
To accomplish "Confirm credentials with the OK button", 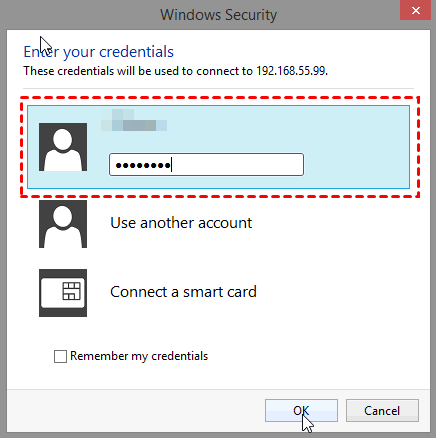I will coord(301,411).
